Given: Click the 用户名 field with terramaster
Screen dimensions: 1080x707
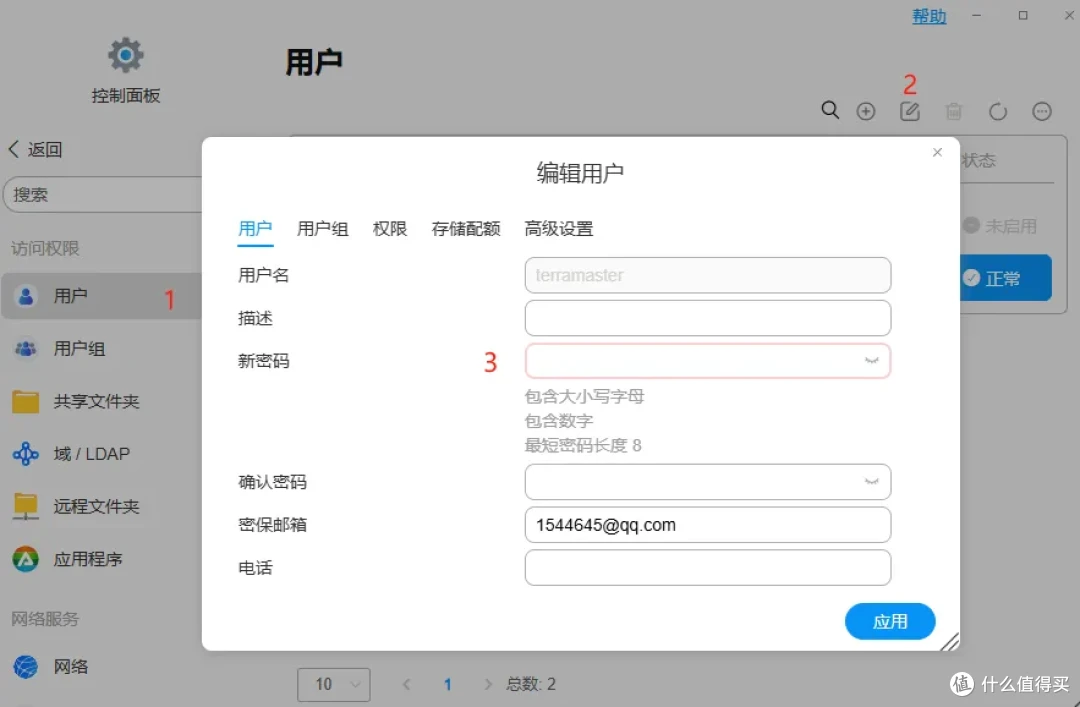Looking at the screenshot, I should [707, 275].
